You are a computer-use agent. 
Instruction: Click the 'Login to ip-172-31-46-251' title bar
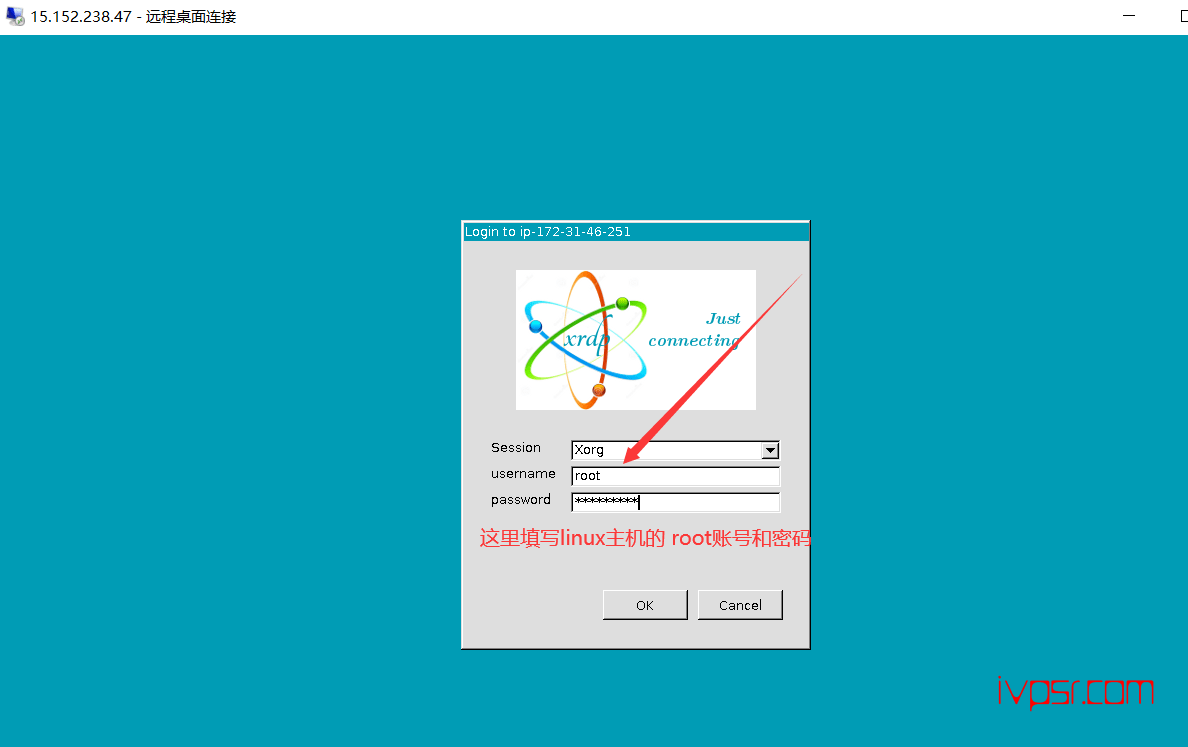tap(636, 232)
